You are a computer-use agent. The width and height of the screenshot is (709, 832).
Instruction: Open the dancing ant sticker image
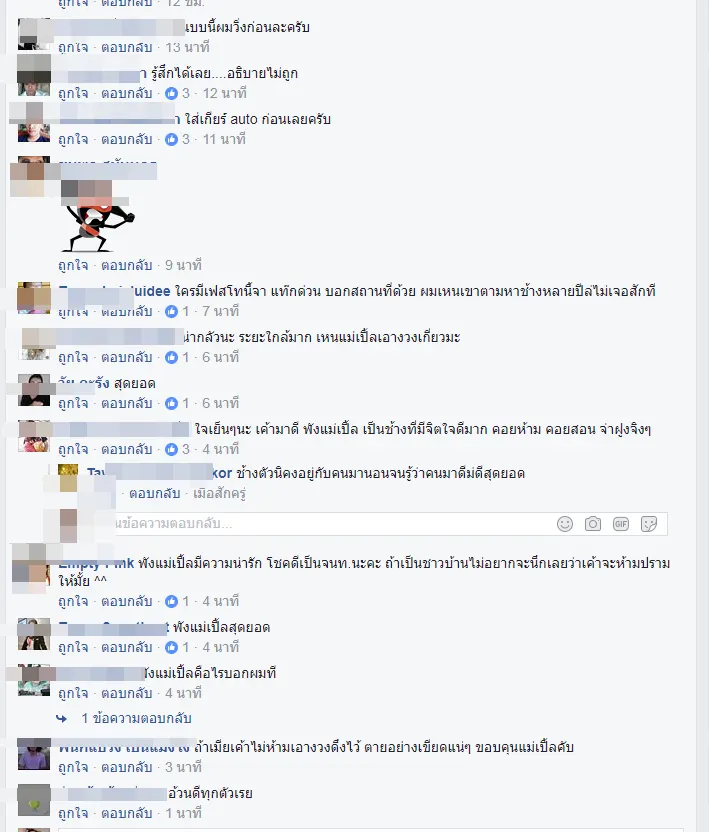[98, 216]
